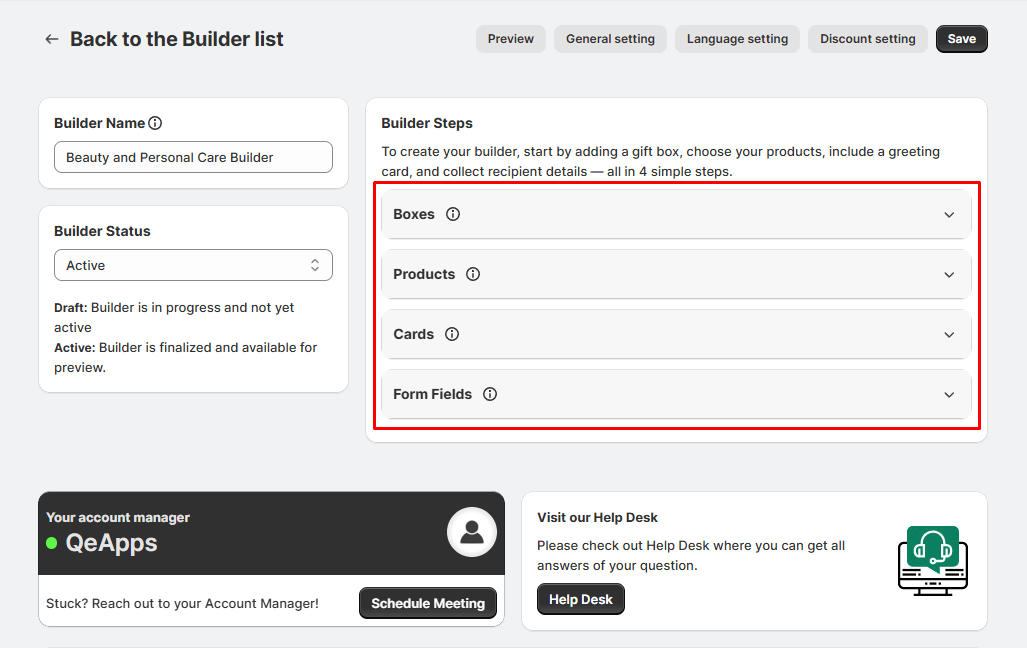Click info icon next to Products

click(x=473, y=274)
